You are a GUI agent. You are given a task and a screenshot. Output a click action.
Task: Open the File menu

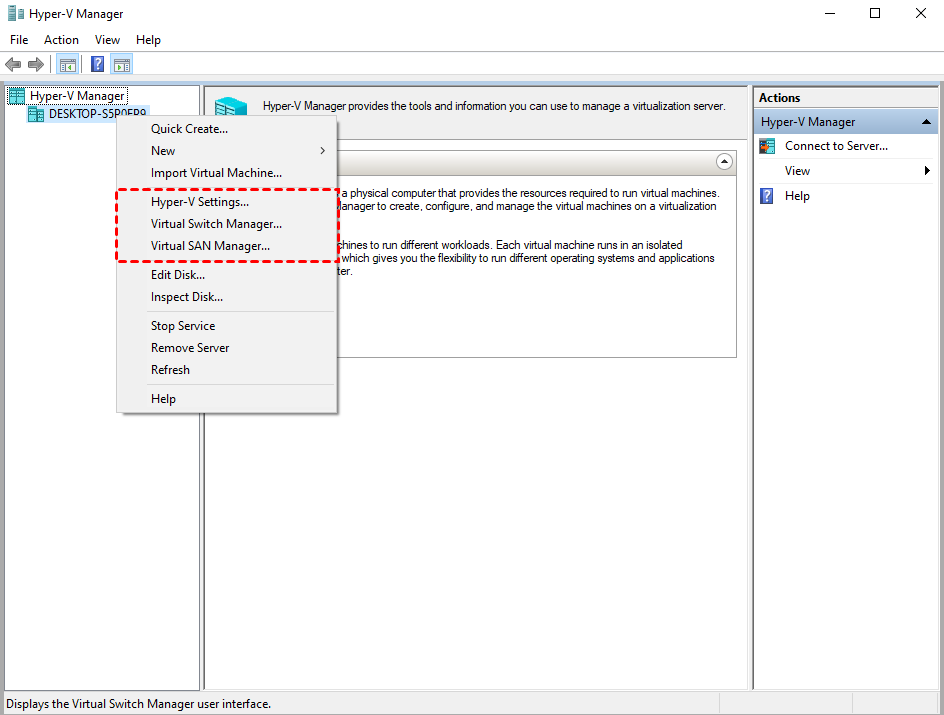point(19,40)
